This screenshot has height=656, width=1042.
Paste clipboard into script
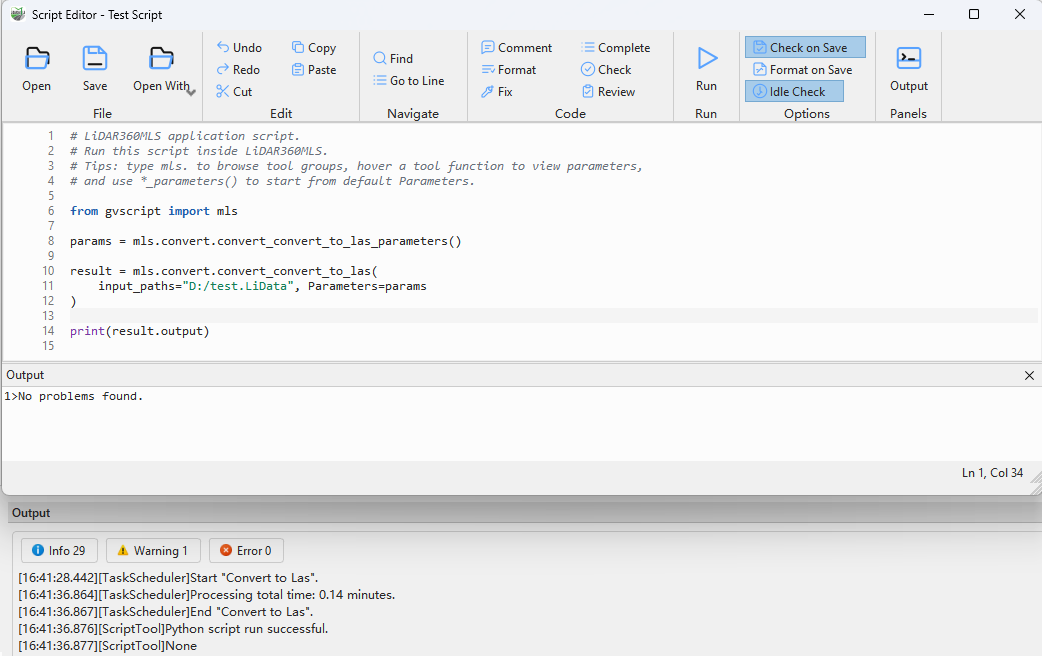coord(314,70)
